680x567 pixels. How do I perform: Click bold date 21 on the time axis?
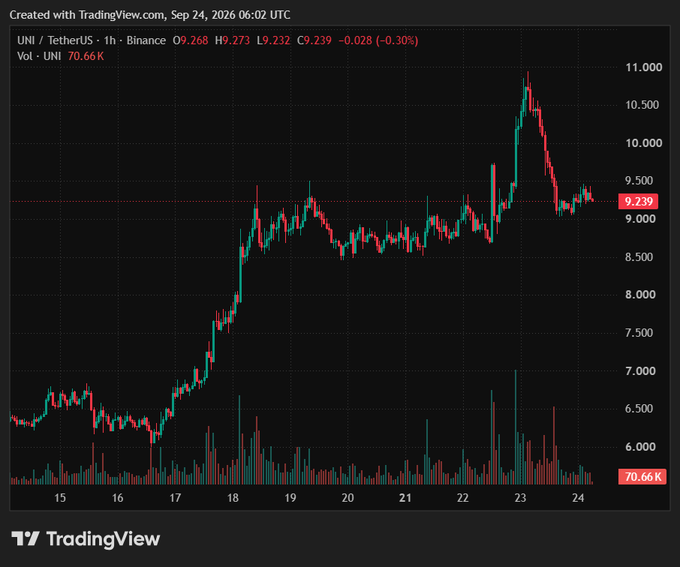point(405,498)
